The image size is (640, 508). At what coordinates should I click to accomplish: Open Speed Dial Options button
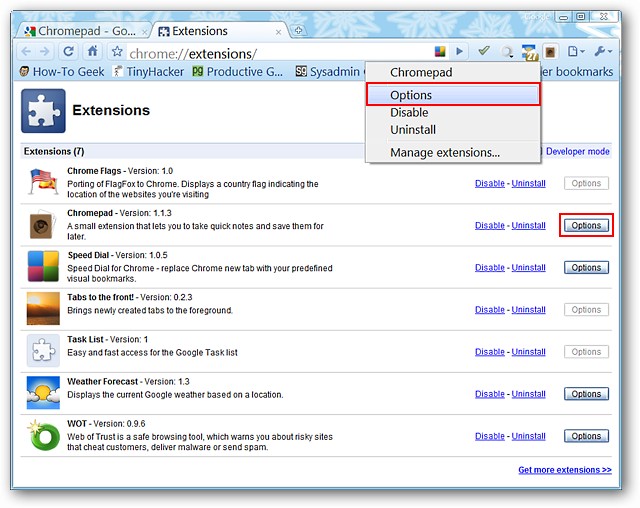586,268
